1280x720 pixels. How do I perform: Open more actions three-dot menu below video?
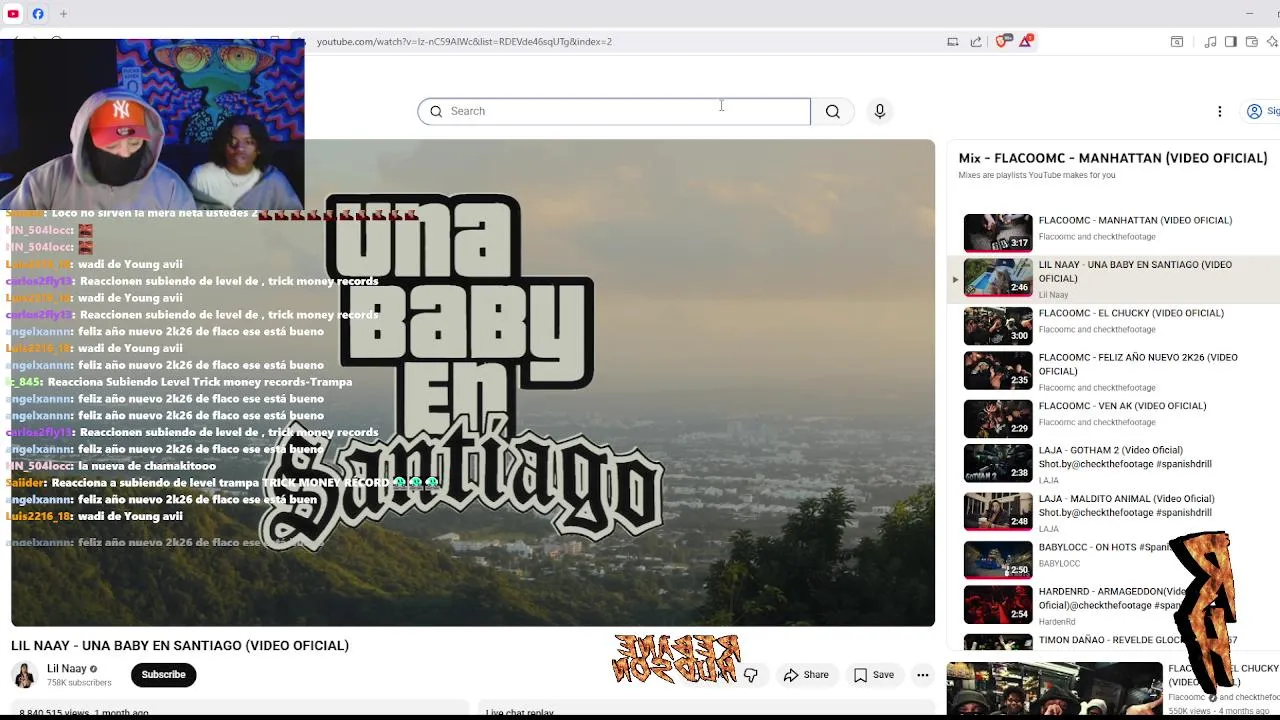pos(923,675)
